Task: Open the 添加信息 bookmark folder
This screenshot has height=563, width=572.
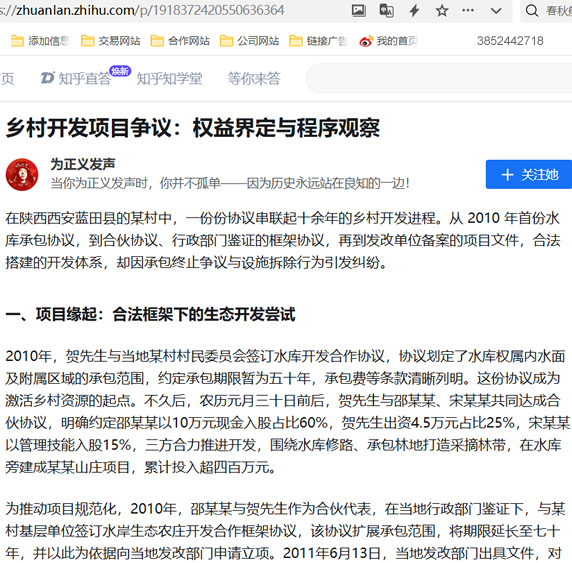Action: click(x=40, y=41)
